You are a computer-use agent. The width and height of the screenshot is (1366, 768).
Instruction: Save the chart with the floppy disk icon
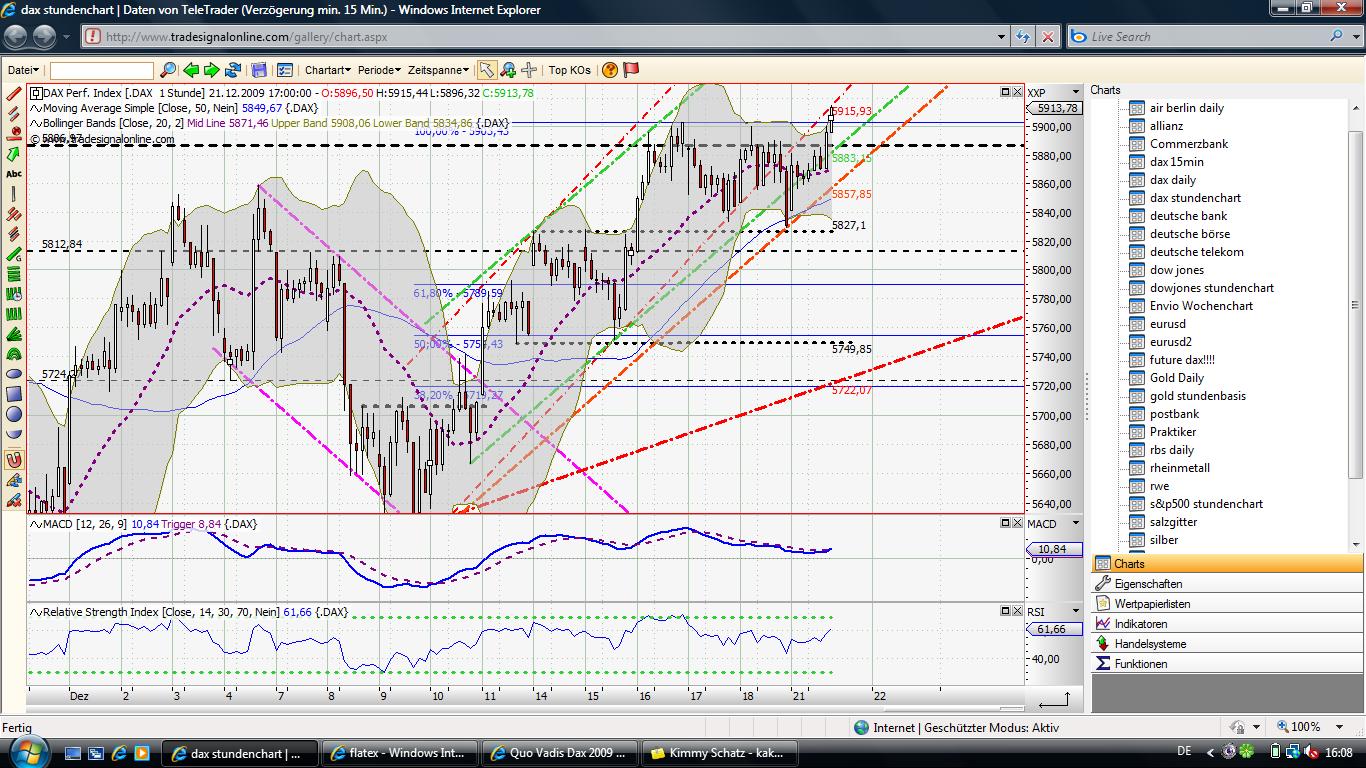[x=259, y=70]
